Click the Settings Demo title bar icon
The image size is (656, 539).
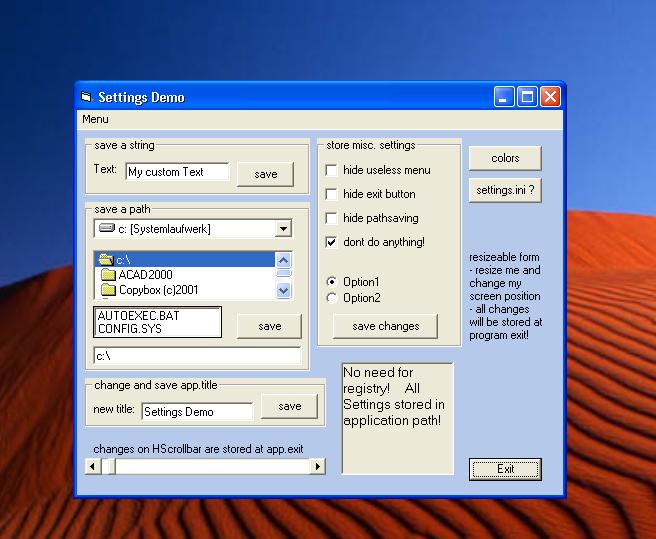pos(86,97)
